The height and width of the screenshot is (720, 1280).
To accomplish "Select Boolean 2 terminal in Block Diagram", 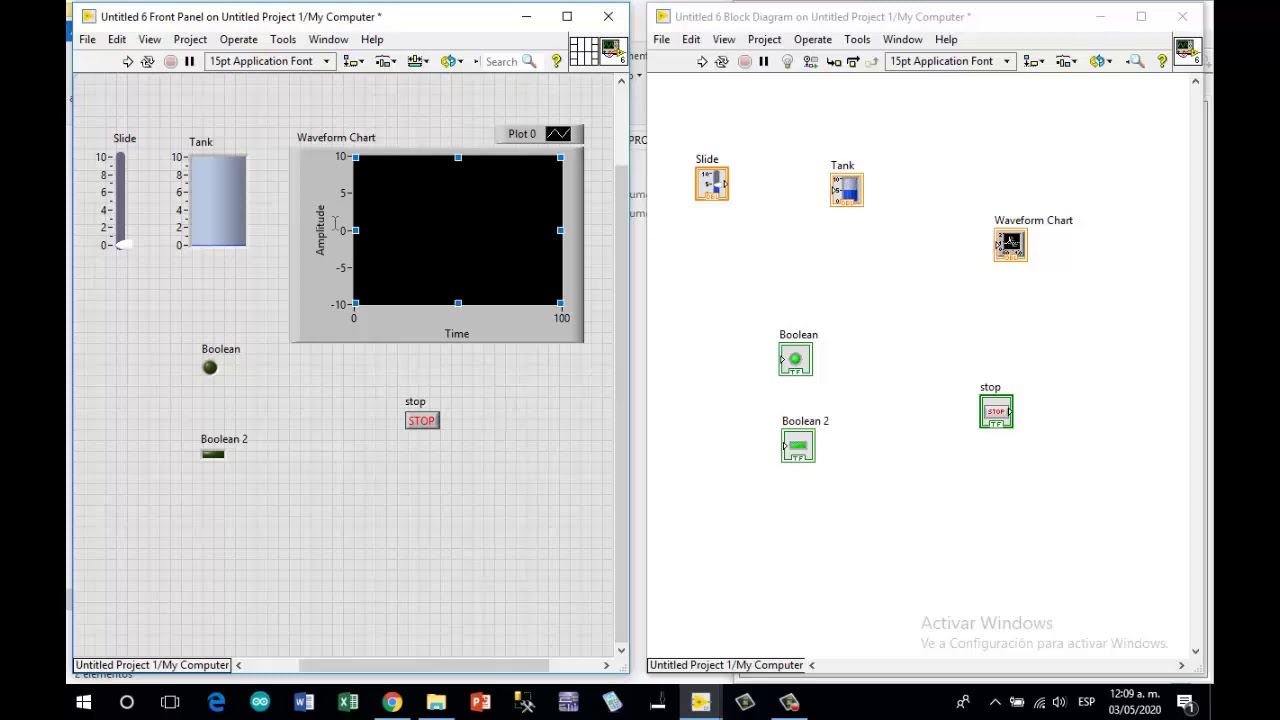I will 798,446.
